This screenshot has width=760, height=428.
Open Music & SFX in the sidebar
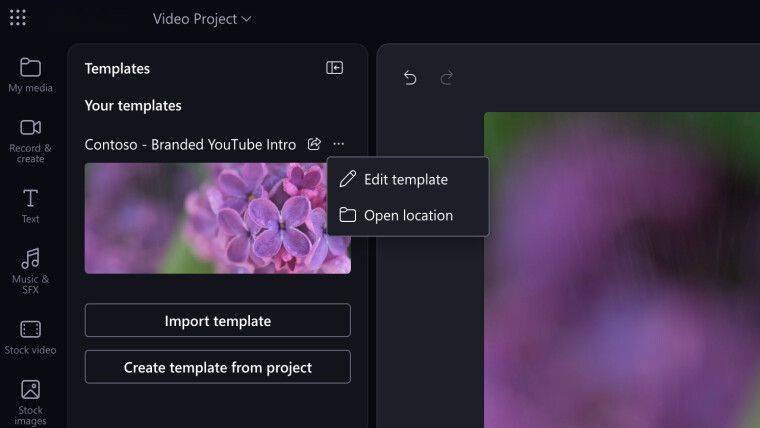tap(30, 271)
